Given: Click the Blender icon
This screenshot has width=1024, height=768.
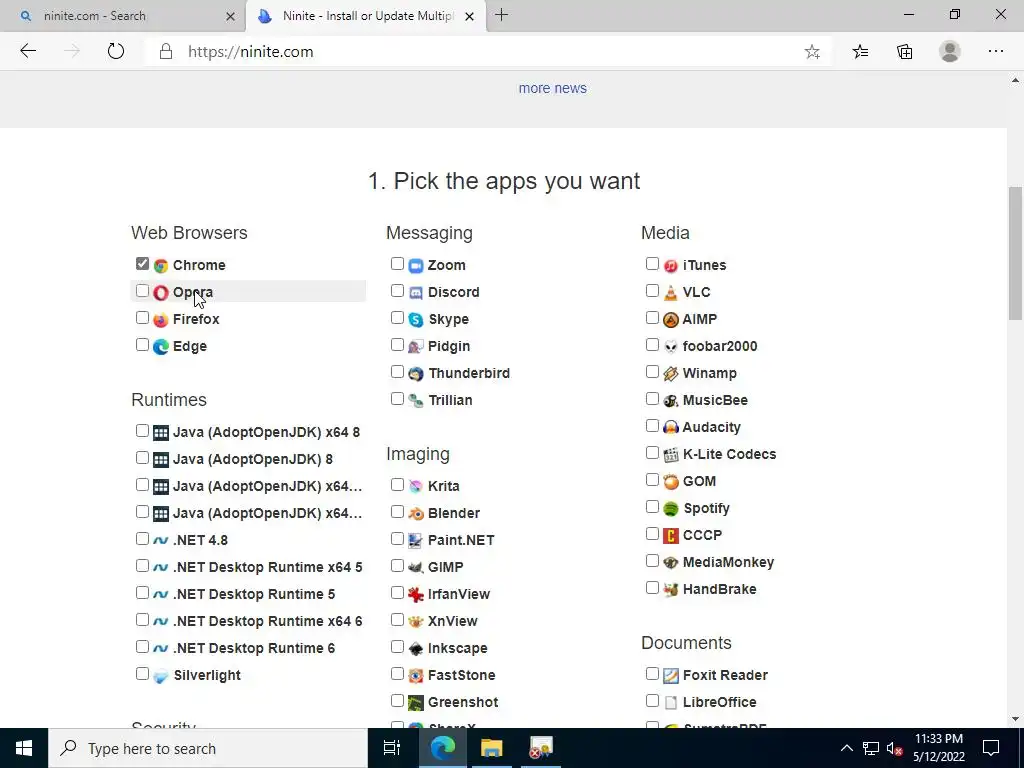Looking at the screenshot, I should pos(416,514).
